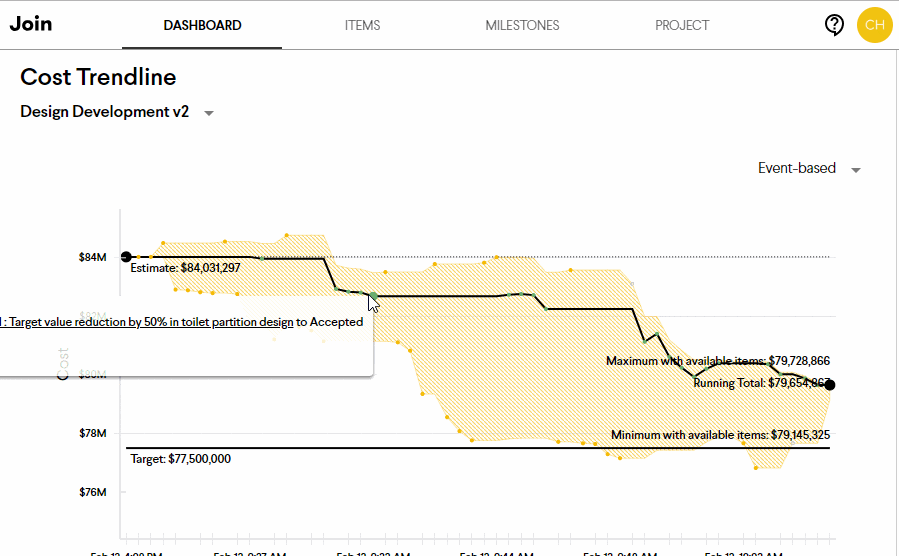Open the toilet partition design item link
Viewport: 899px width, 556px height.
tap(150, 322)
